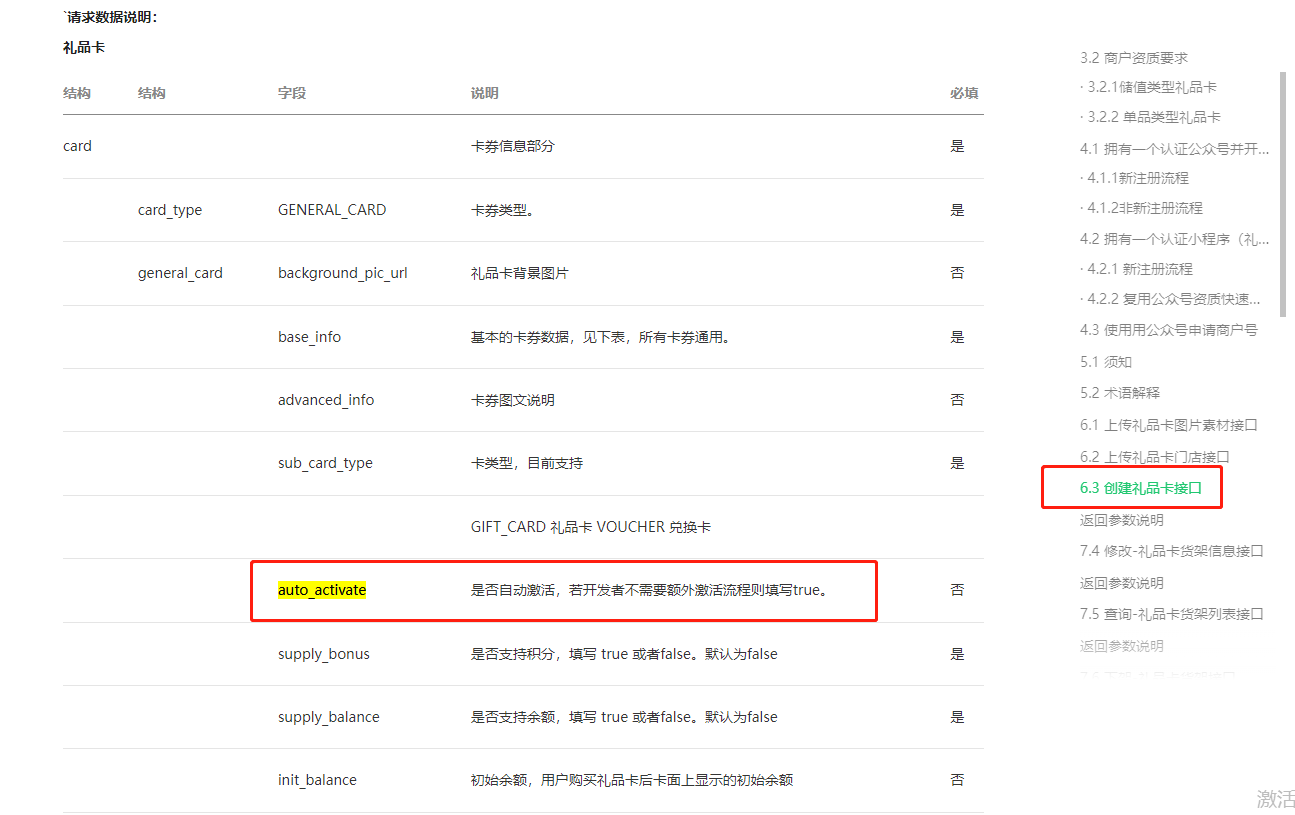This screenshot has width=1295, height=815.
Task: Navigate to 5.2 术语解释
Action: coord(1120,393)
